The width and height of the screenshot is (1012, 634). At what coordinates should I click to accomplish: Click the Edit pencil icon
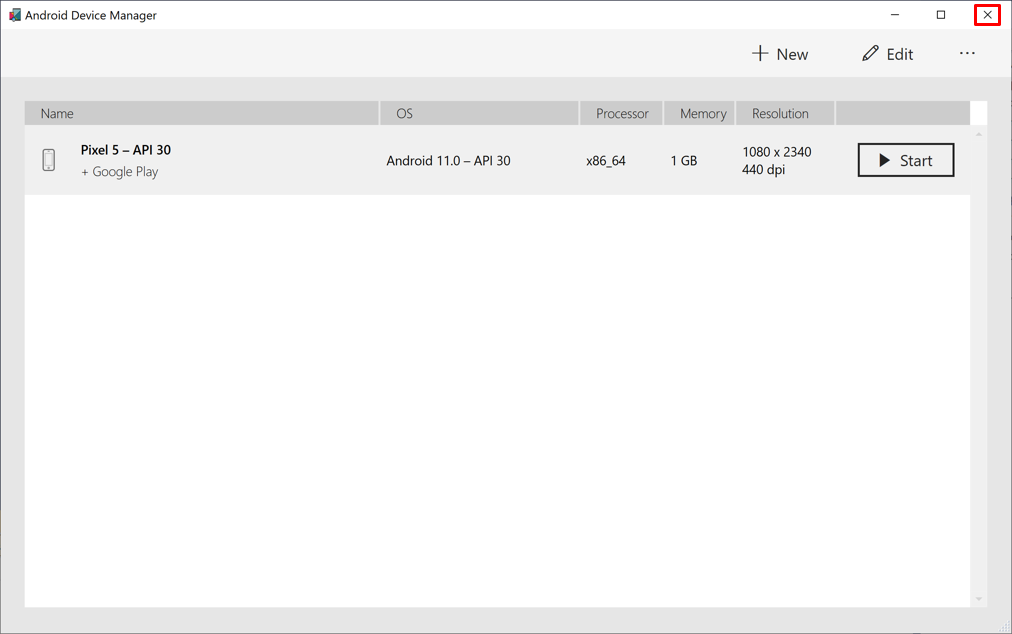(870, 53)
